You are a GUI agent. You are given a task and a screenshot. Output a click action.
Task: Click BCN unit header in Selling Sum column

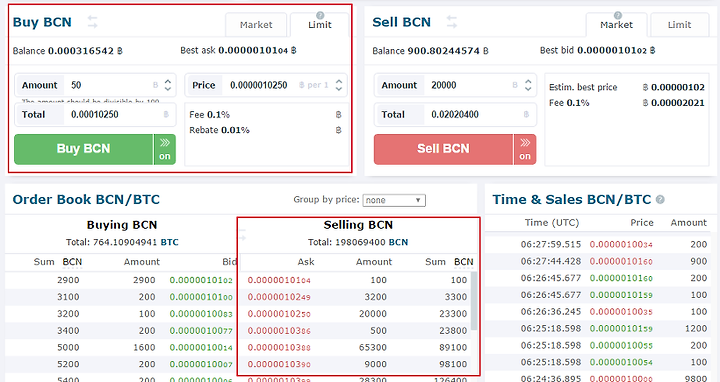tap(463, 262)
